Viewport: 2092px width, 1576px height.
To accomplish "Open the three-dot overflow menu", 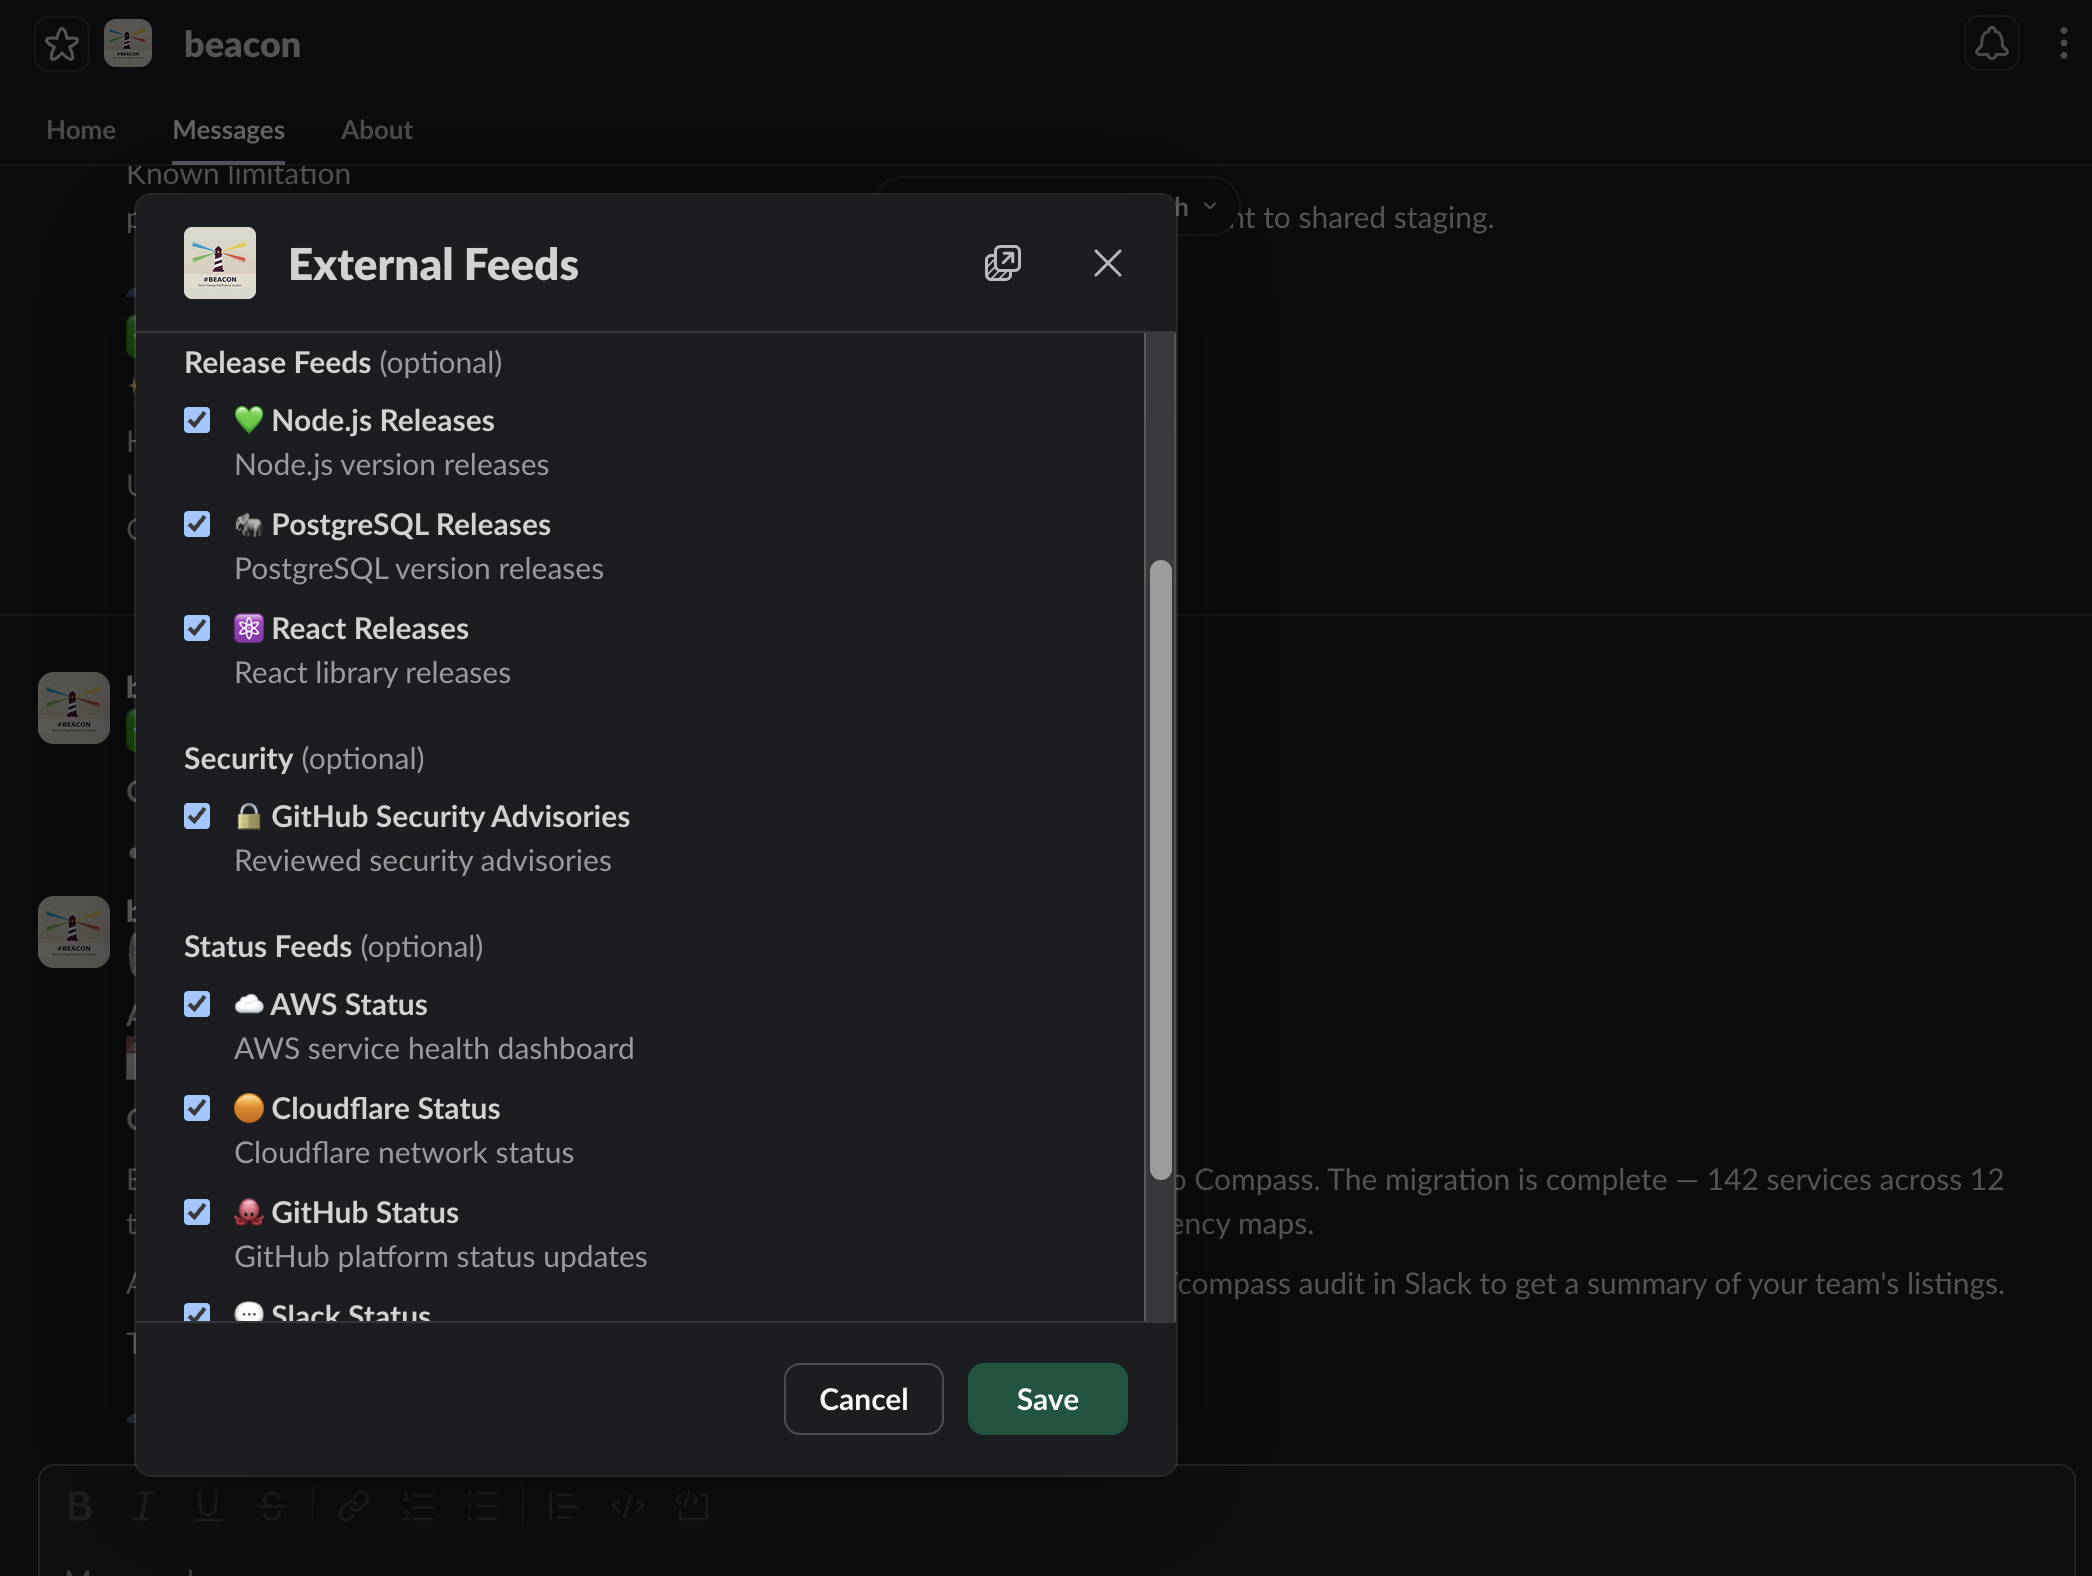I will coord(2062,43).
